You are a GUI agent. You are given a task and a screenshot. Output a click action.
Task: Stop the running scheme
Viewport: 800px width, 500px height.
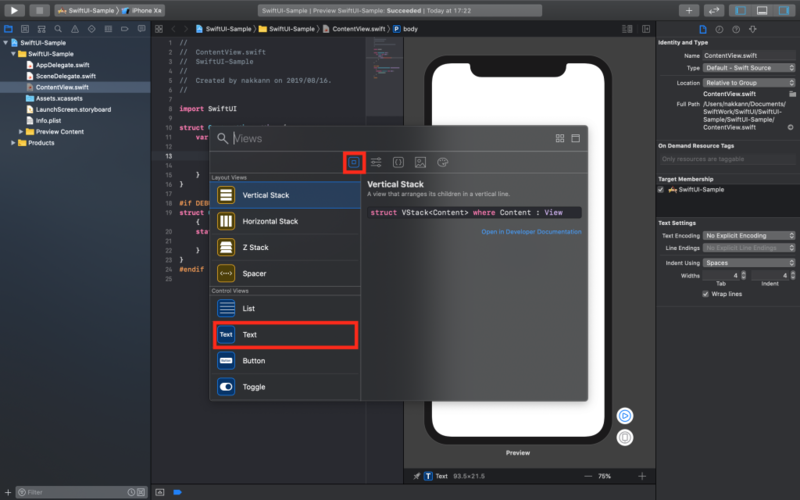pos(39,10)
